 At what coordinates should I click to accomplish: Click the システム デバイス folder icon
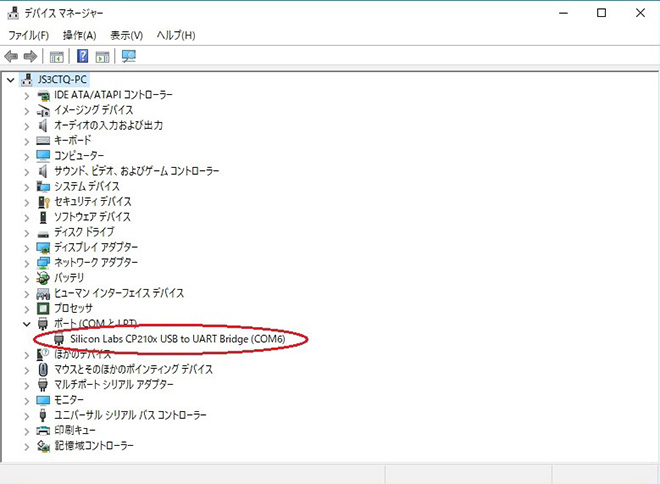(x=43, y=186)
